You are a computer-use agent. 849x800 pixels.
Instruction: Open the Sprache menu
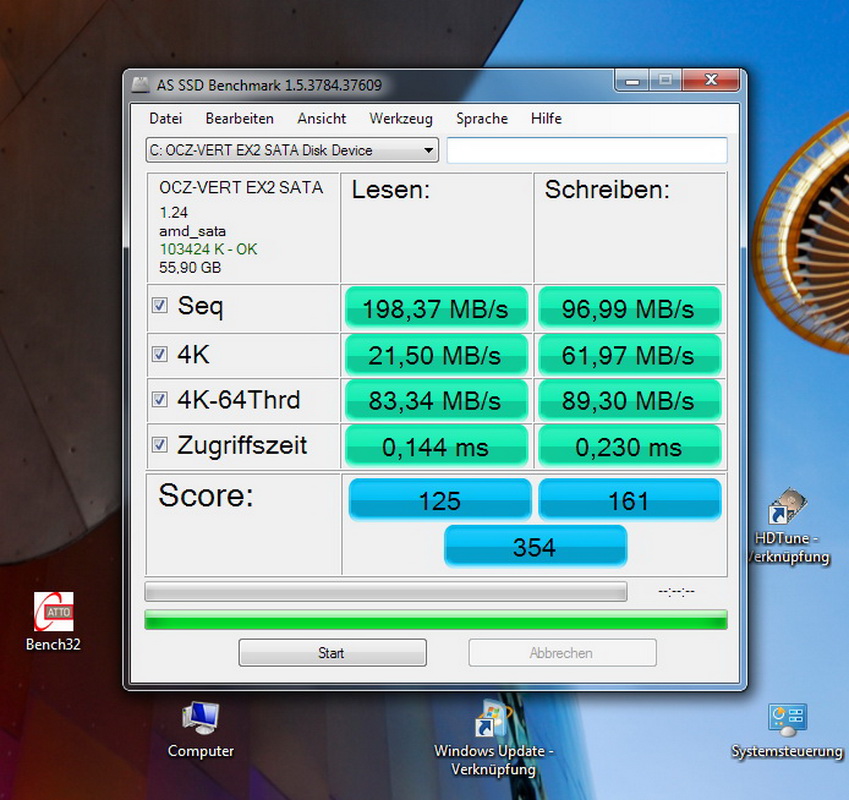click(482, 118)
